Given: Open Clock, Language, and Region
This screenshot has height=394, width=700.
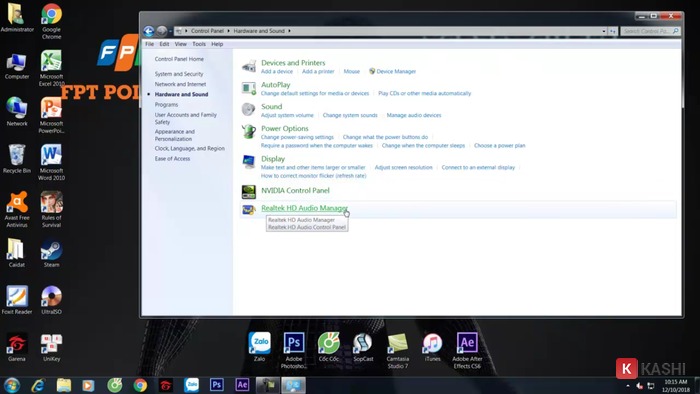Looking at the screenshot, I should pos(190,148).
